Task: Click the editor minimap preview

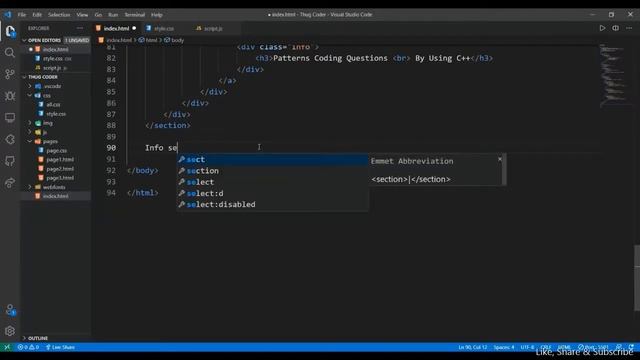Action: click(x=614, y=76)
